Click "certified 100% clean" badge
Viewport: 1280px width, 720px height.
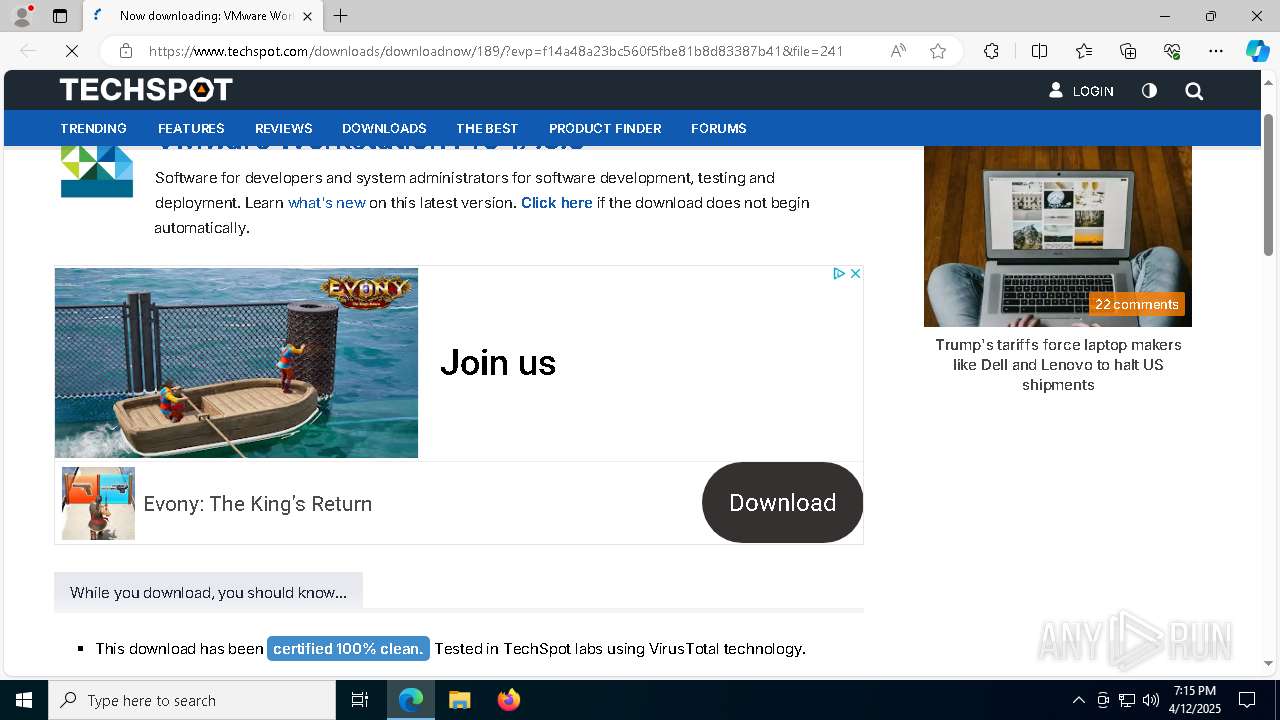(x=348, y=649)
